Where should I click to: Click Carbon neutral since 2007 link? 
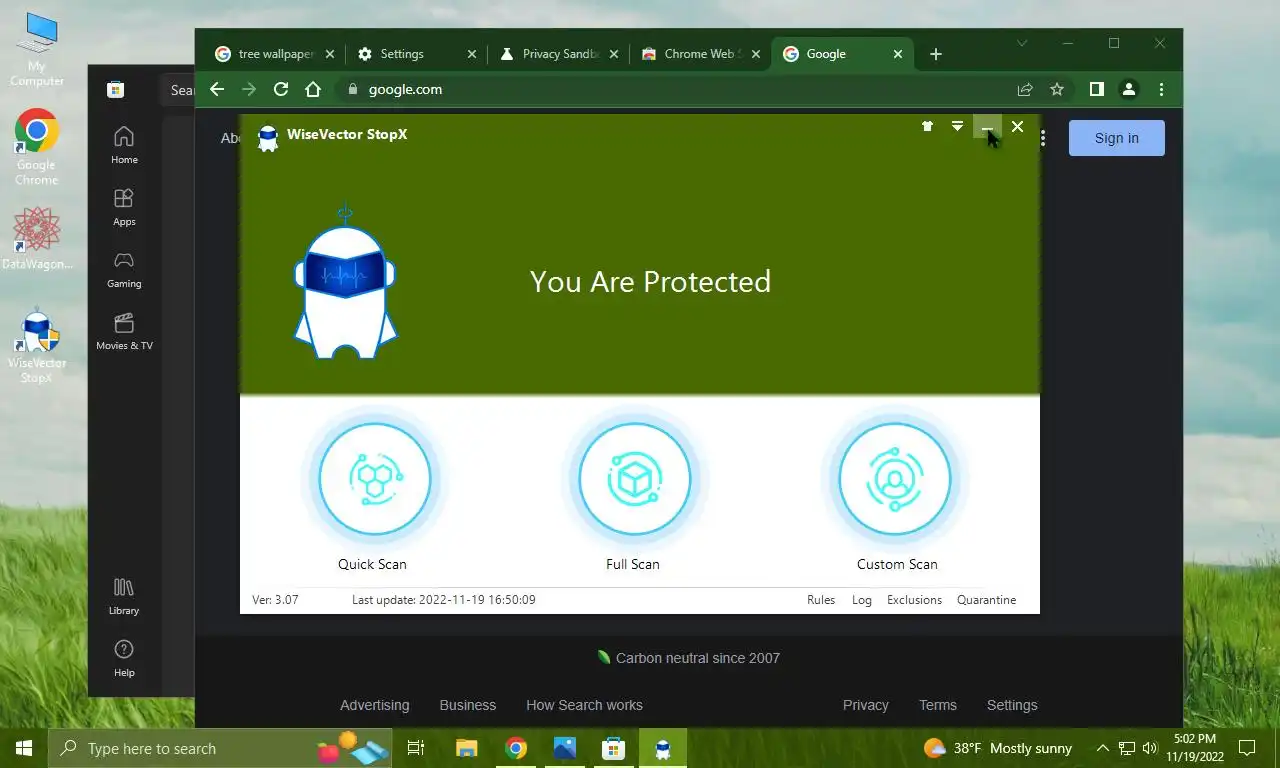pos(688,658)
